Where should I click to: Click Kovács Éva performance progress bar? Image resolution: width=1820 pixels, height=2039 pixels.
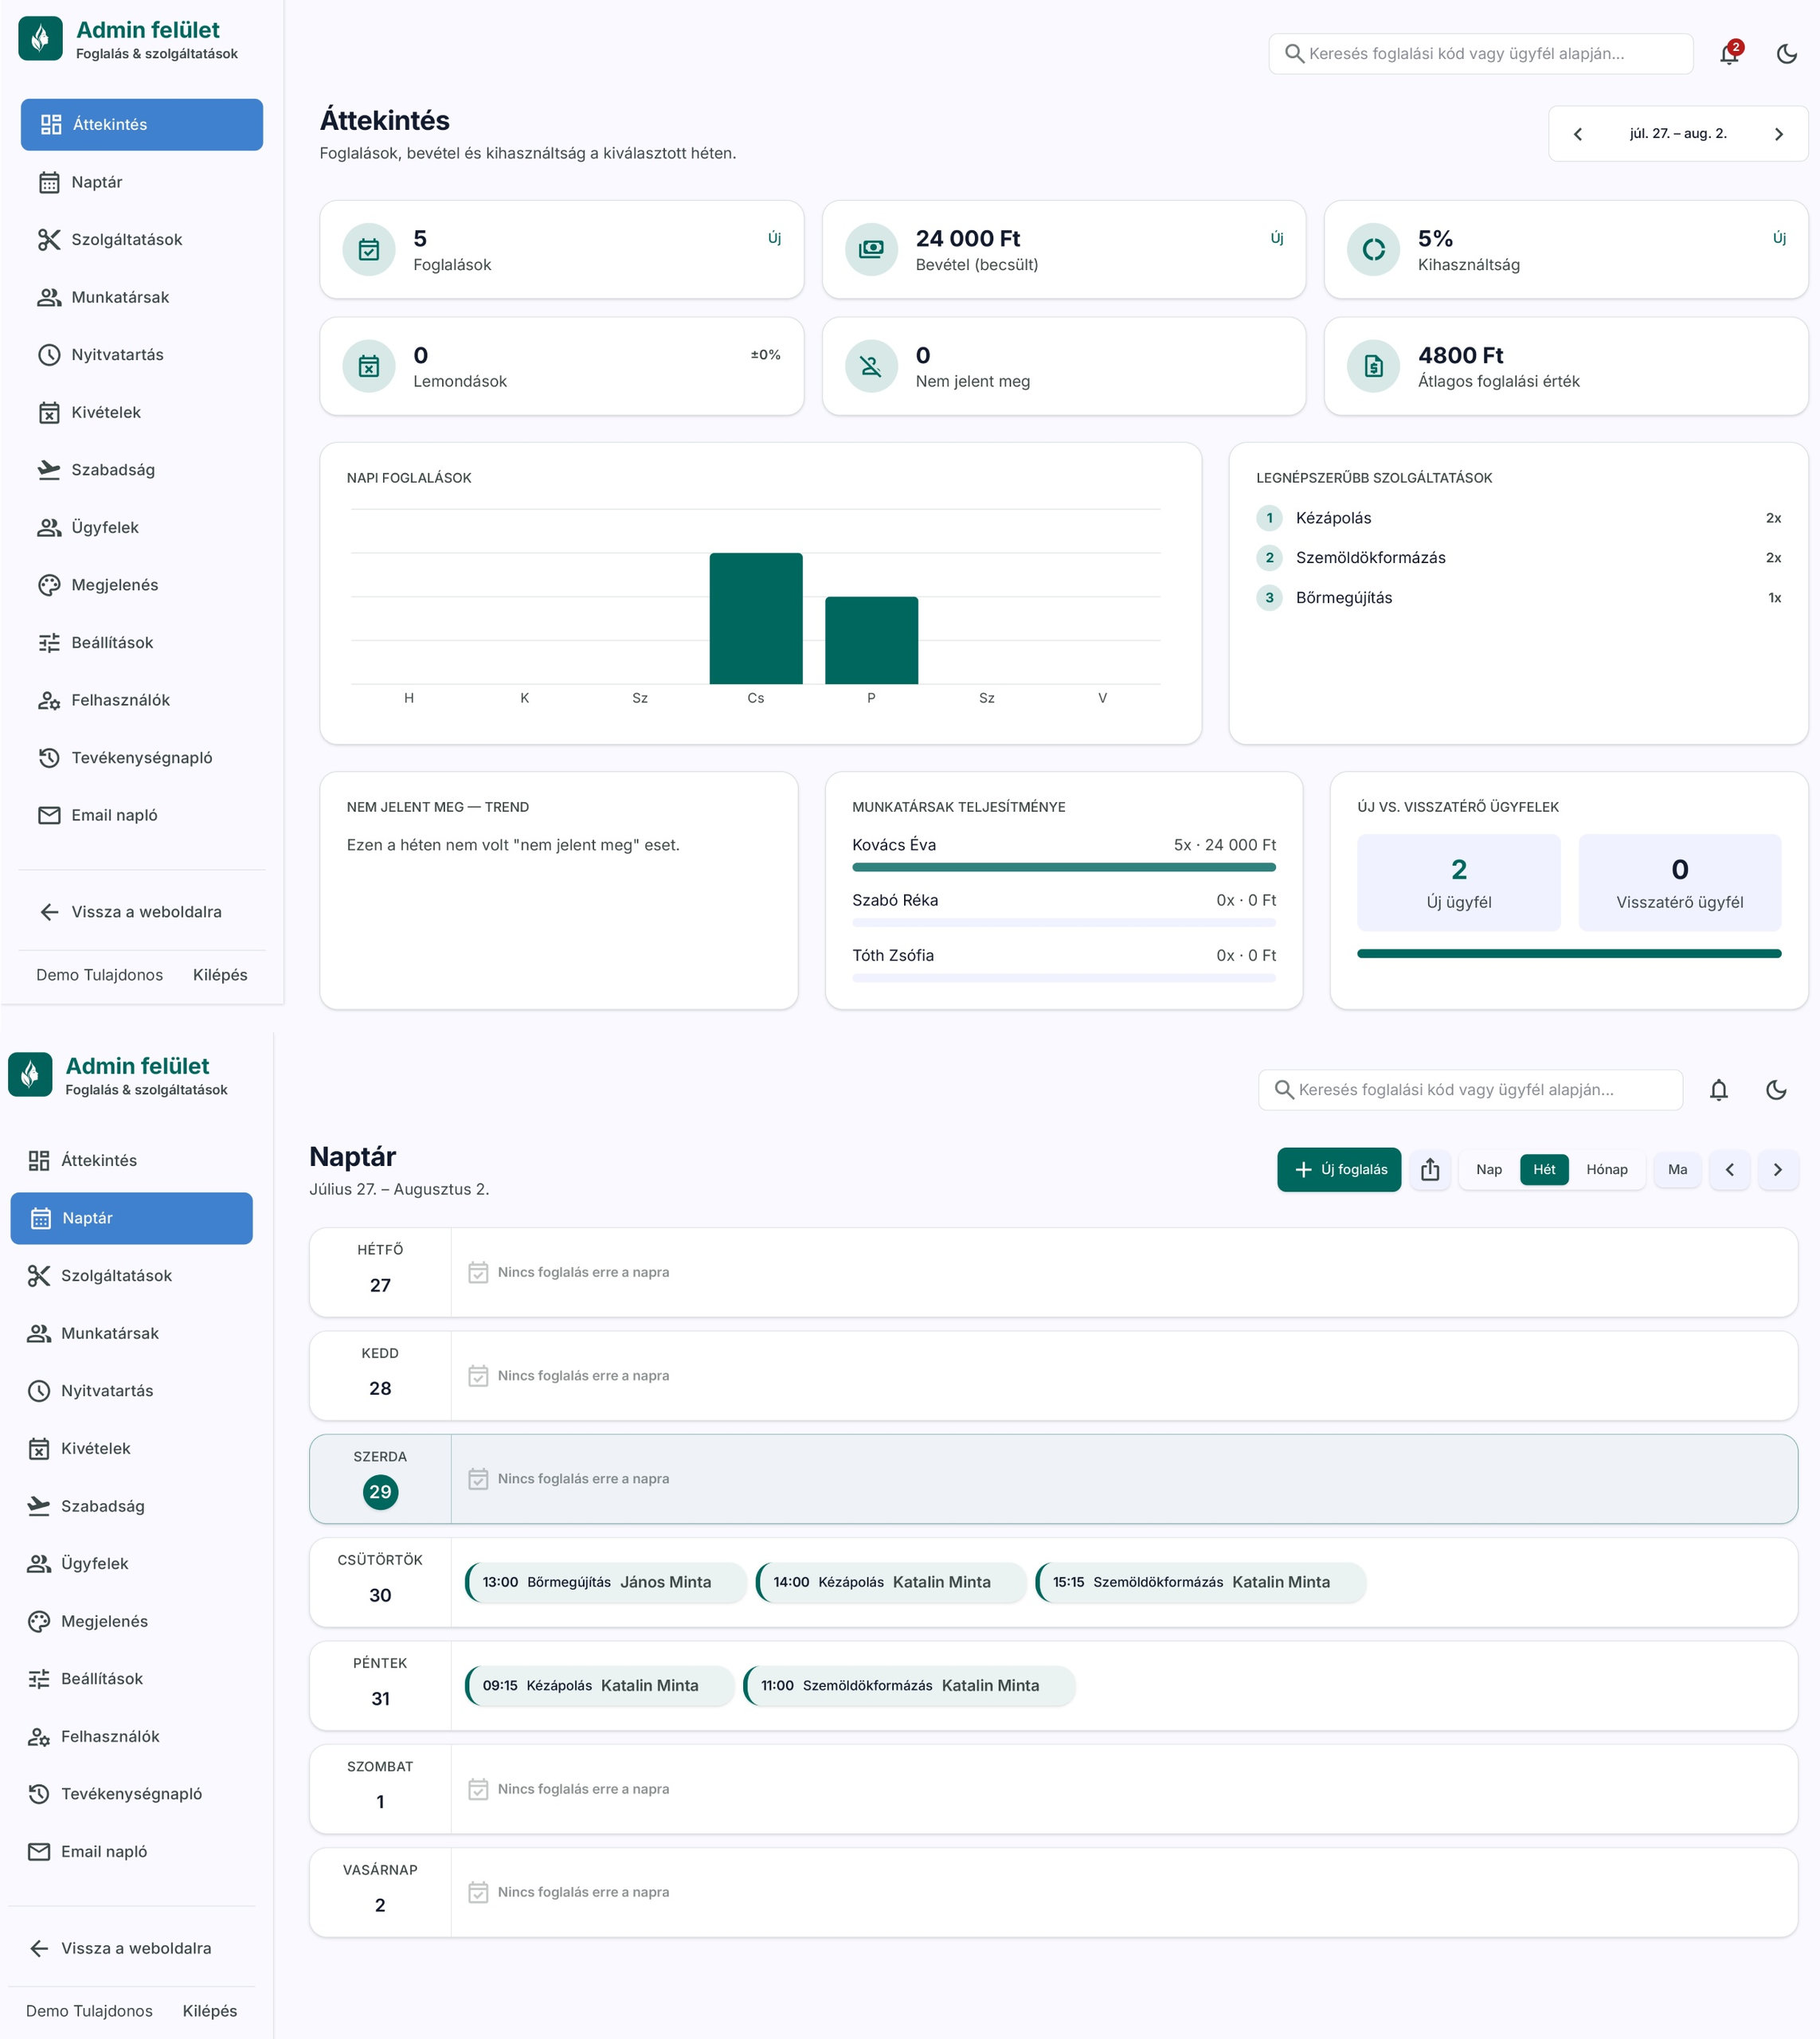pyautogui.click(x=1064, y=867)
